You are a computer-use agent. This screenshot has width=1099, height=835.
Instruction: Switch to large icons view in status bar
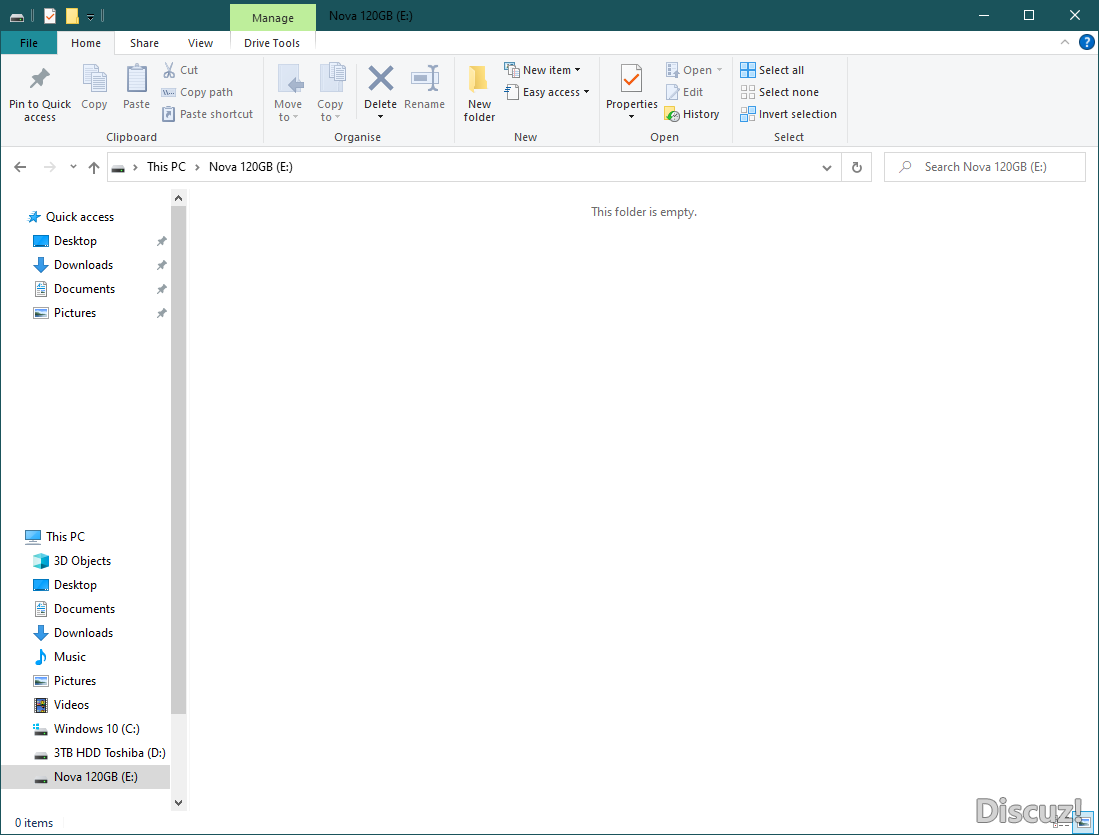1084,822
